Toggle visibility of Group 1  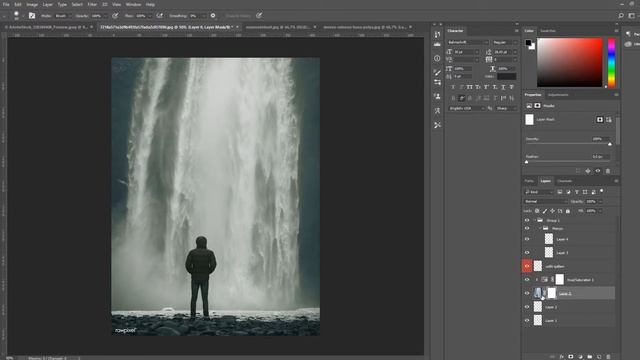[x=527, y=220]
